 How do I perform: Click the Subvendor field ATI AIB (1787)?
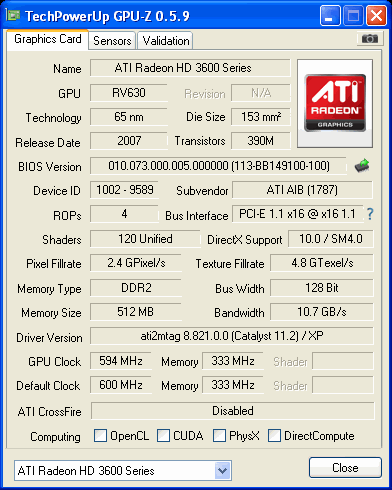tap(302, 190)
